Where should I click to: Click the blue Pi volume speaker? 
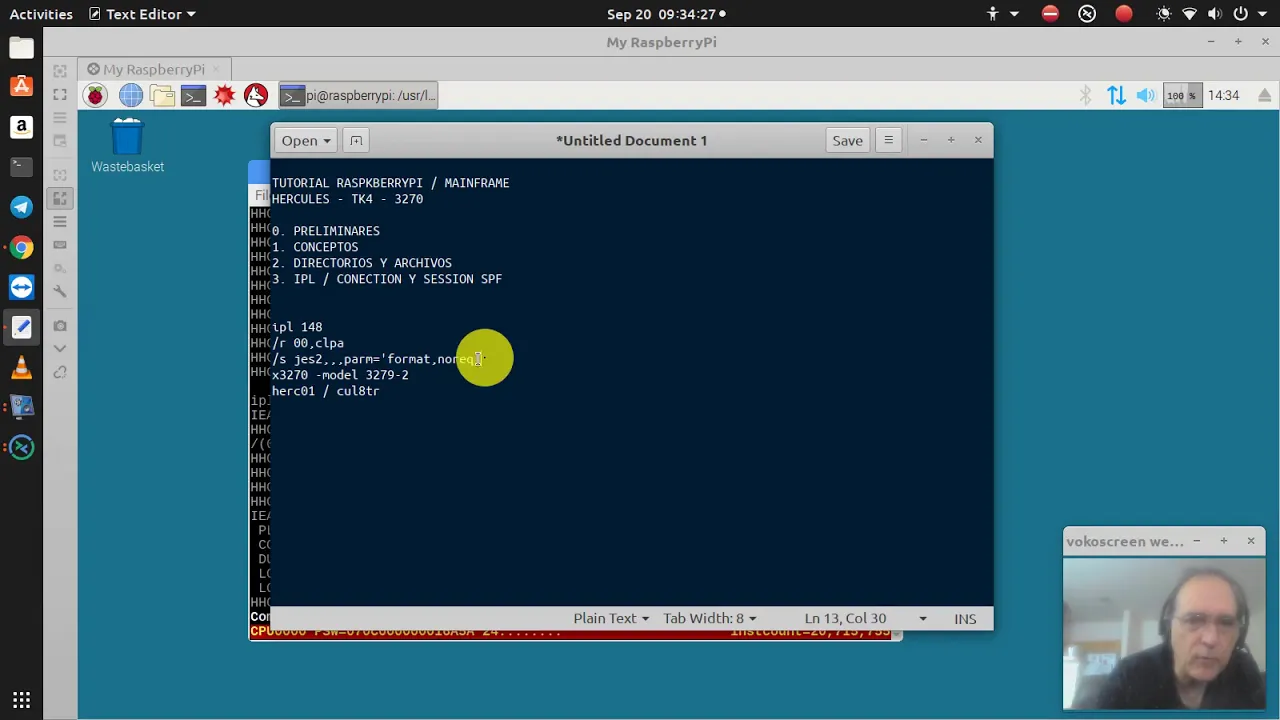pyautogui.click(x=1146, y=96)
